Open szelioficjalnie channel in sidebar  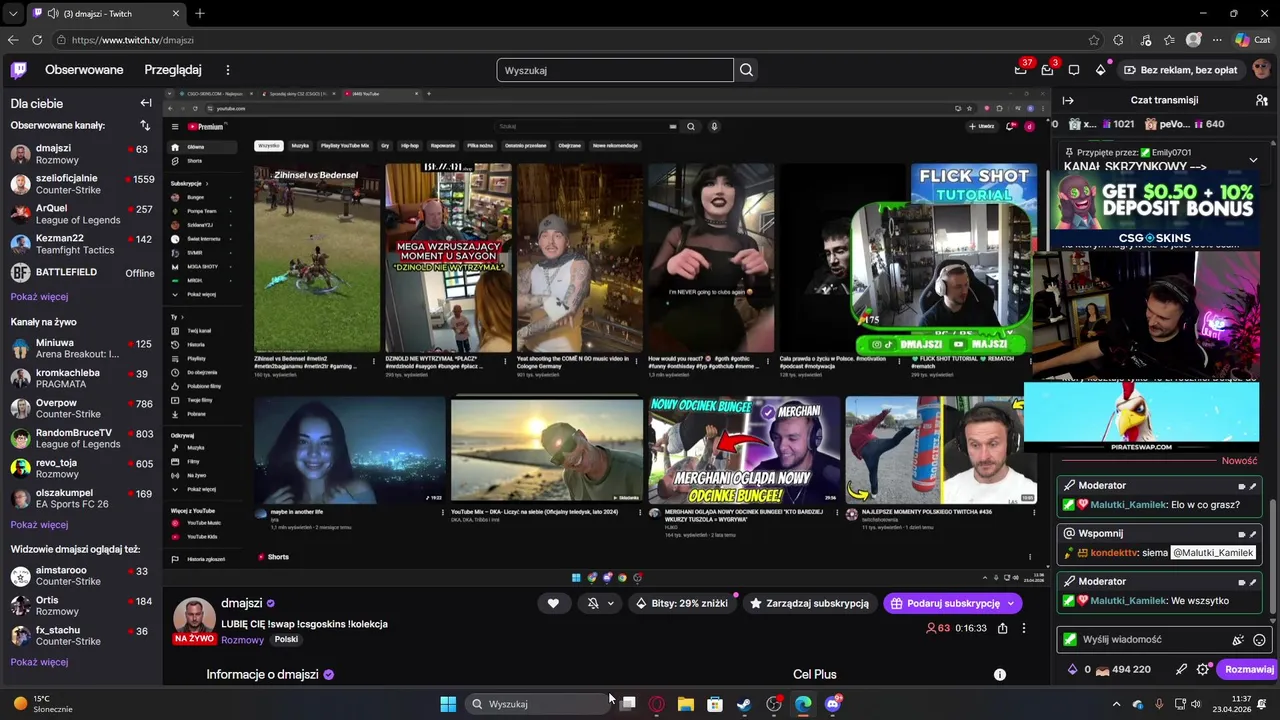[x=81, y=184]
